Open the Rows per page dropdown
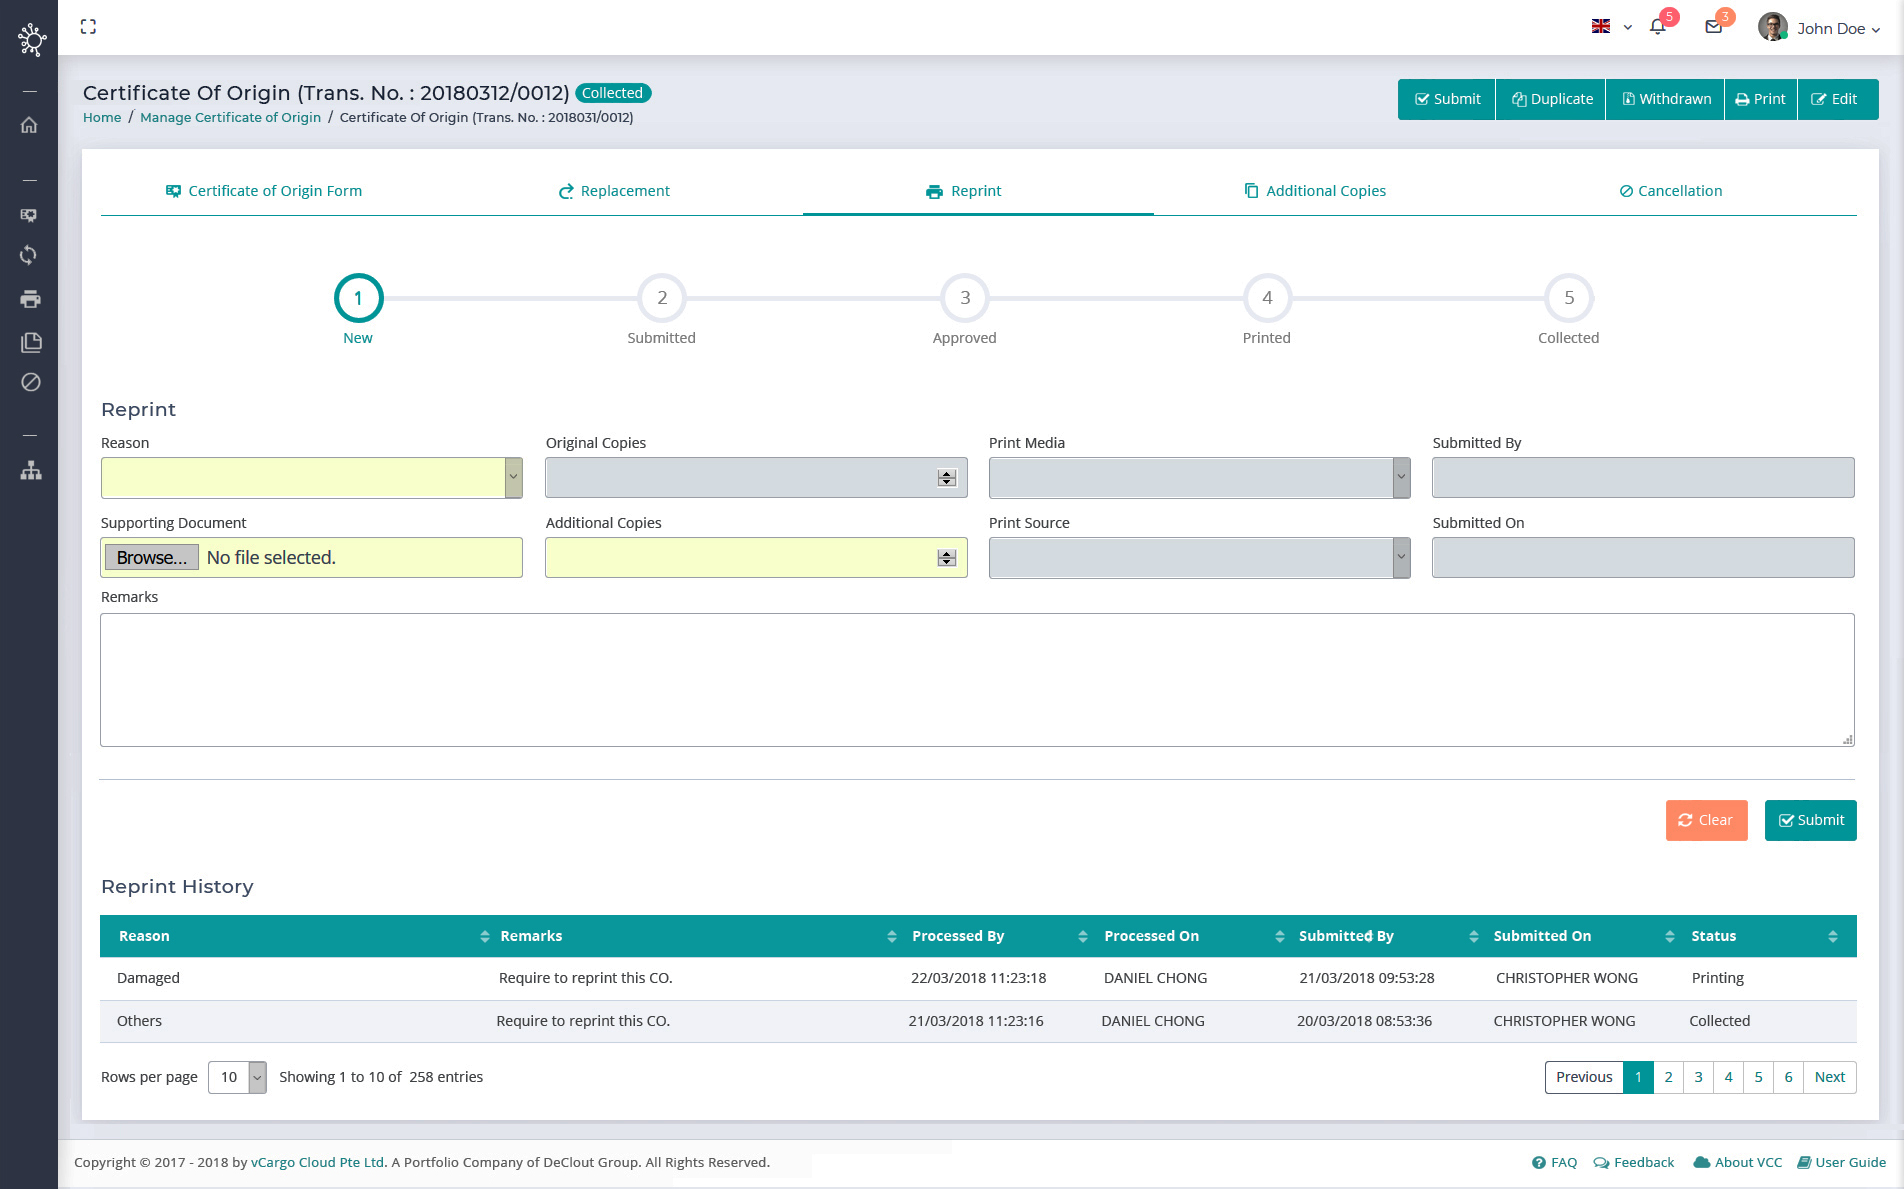1904x1189 pixels. pyautogui.click(x=257, y=1077)
